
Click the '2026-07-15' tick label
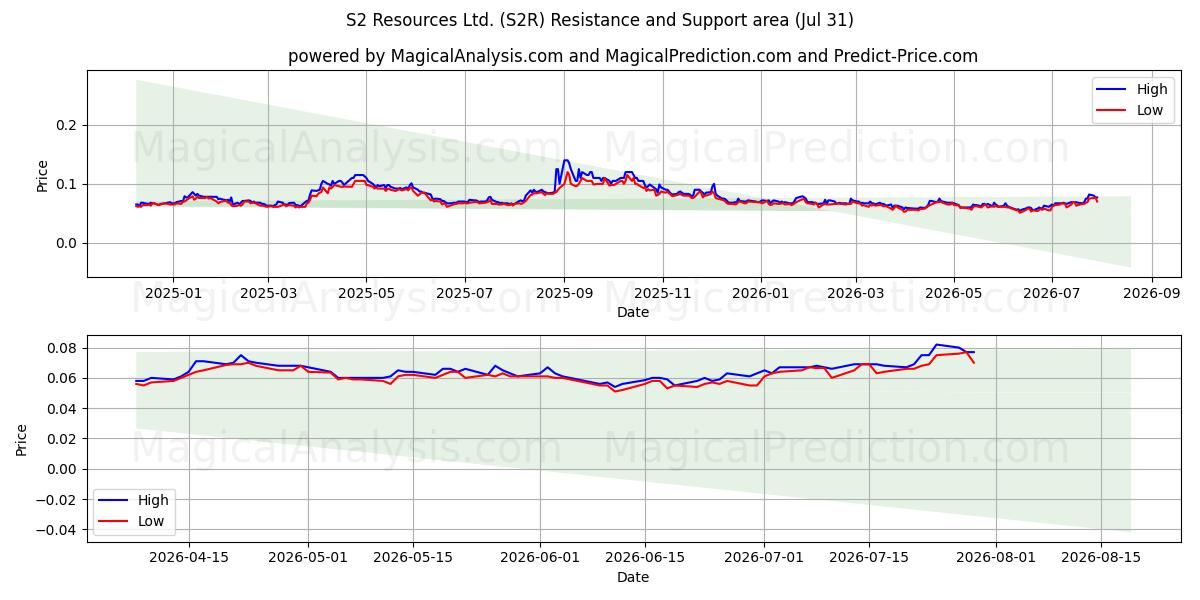coord(868,558)
